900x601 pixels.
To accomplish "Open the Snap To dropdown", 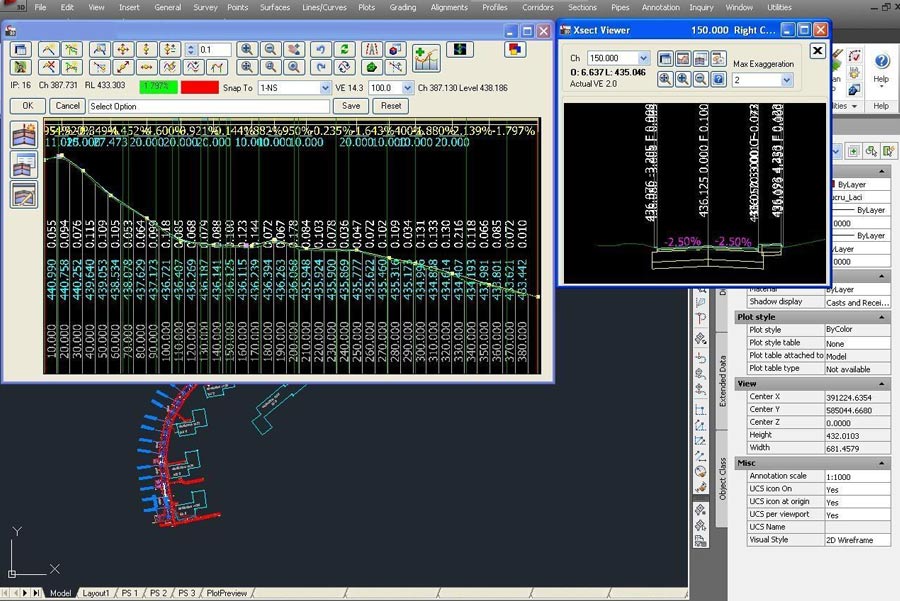I will 324,88.
